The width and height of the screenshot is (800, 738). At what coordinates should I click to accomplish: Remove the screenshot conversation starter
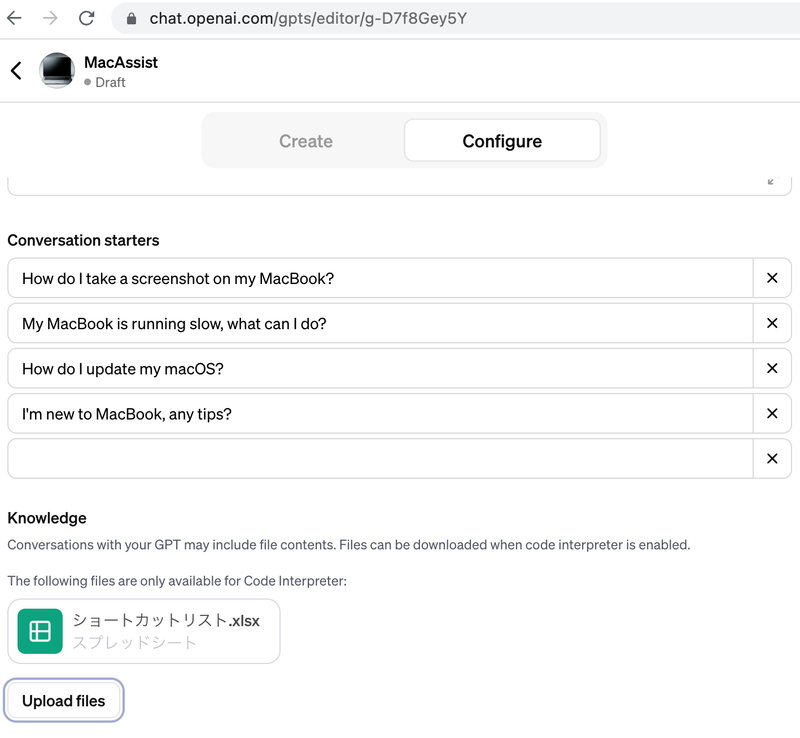pyautogui.click(x=772, y=278)
